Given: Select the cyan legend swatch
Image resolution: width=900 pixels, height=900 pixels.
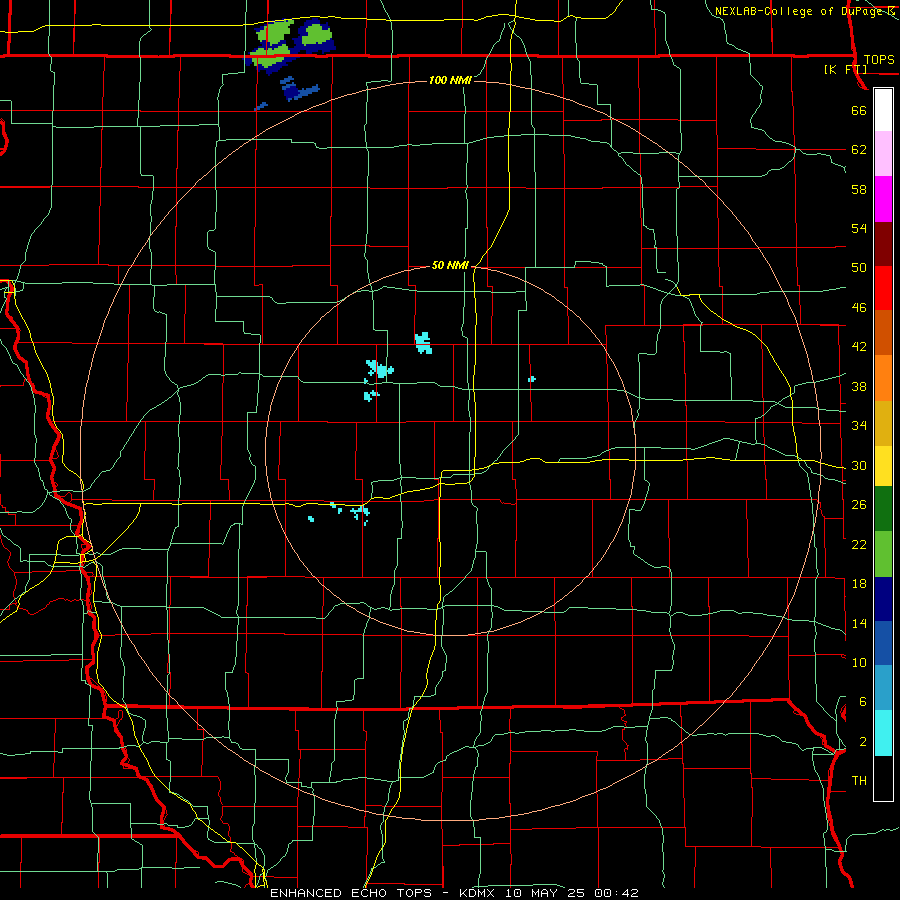Looking at the screenshot, I should (x=883, y=733).
